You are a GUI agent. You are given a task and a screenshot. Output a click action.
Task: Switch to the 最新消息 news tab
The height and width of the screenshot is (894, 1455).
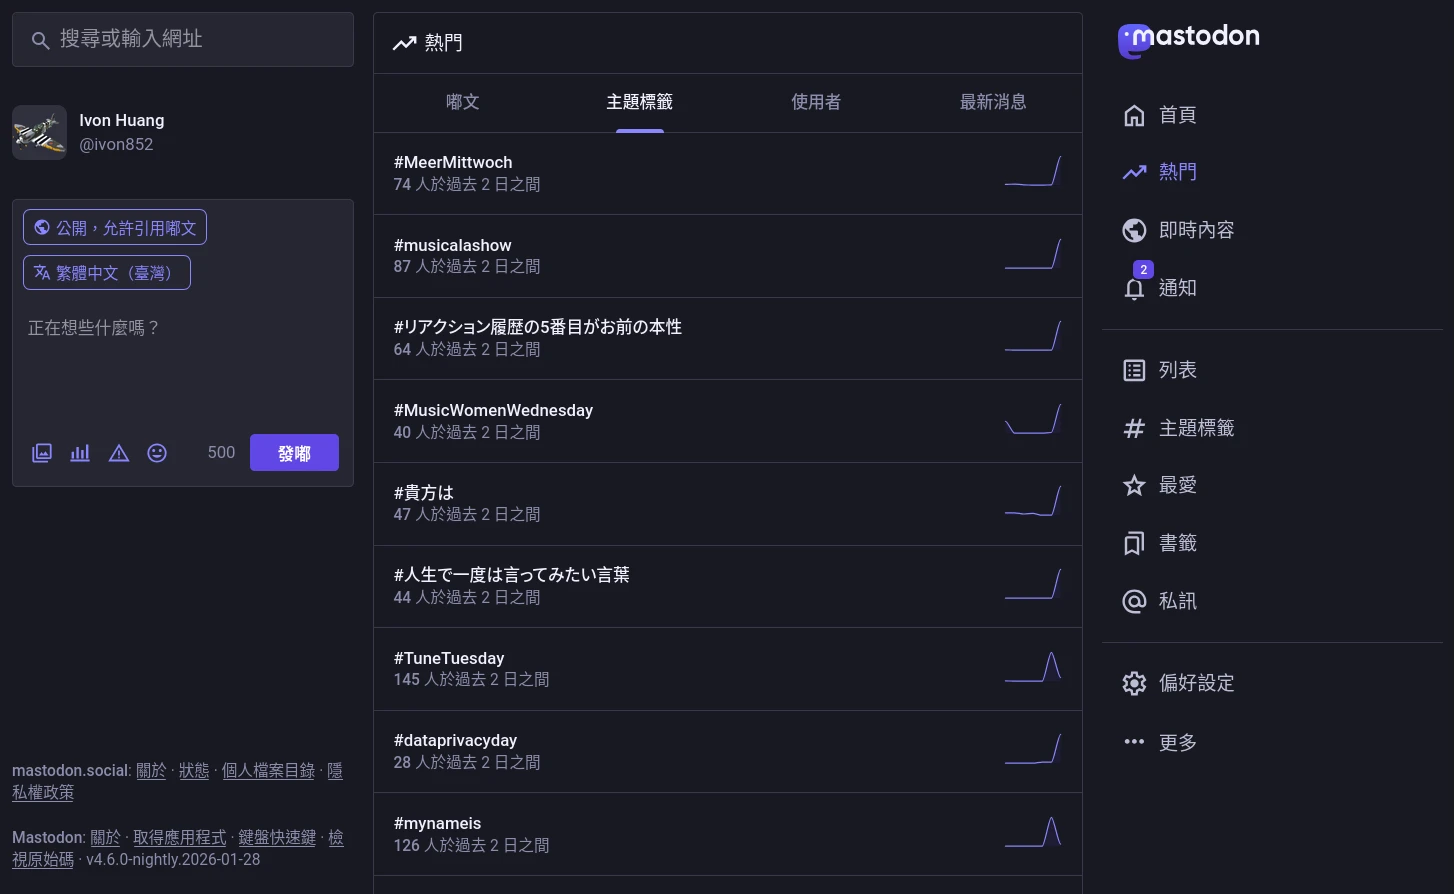tap(992, 102)
